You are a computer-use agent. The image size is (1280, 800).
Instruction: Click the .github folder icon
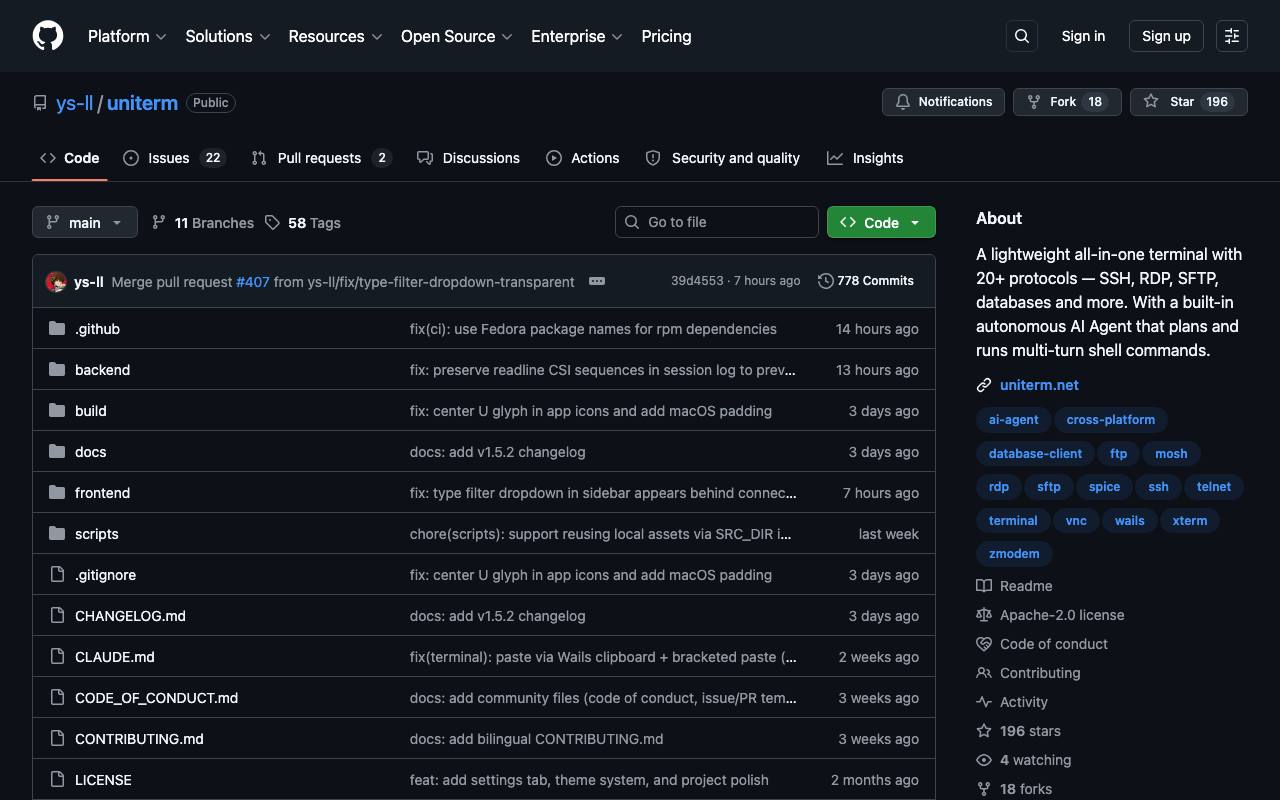[57, 329]
